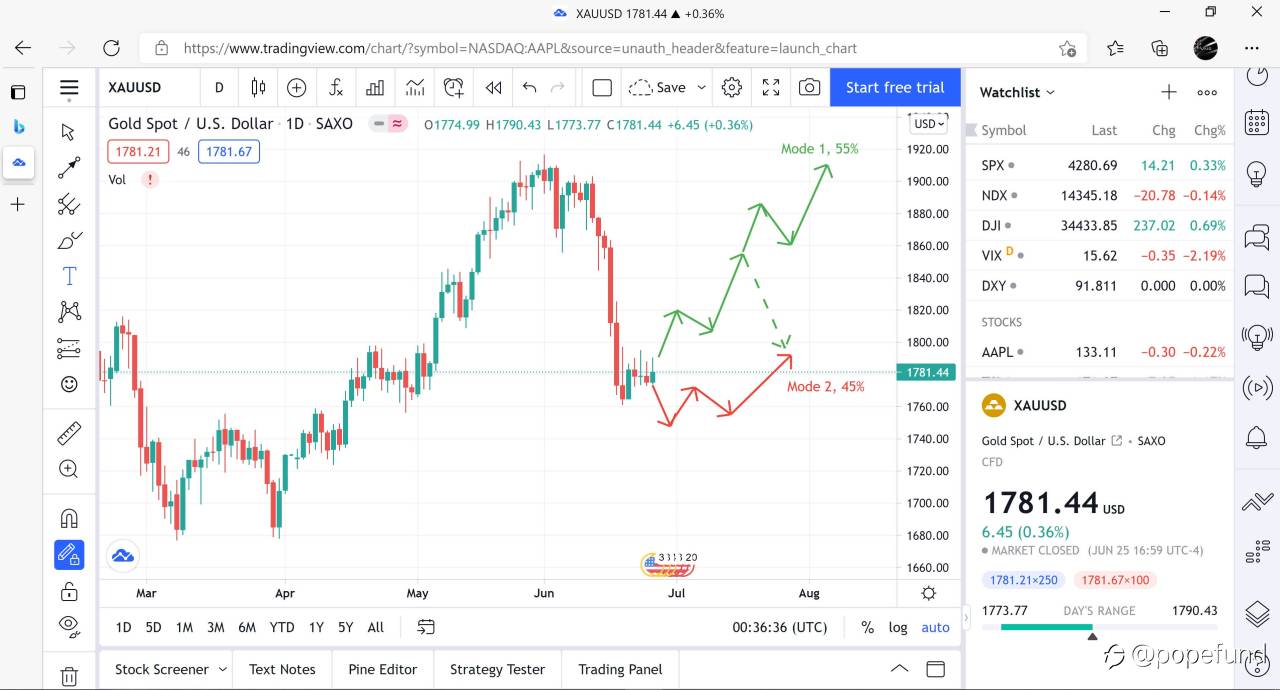Expand the Stock Screener dropdown arrow
Image resolution: width=1280 pixels, height=690 pixels.
tap(223, 669)
